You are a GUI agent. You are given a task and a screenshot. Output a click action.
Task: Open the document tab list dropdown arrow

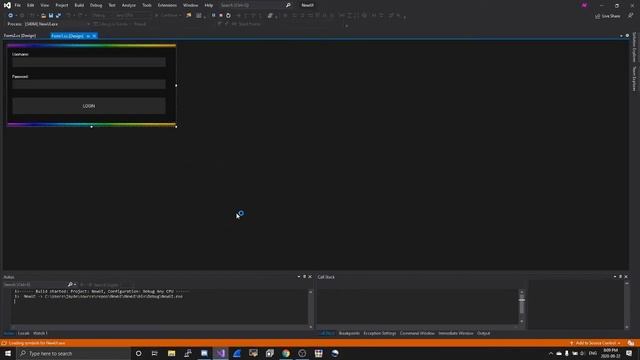[x=621, y=36]
